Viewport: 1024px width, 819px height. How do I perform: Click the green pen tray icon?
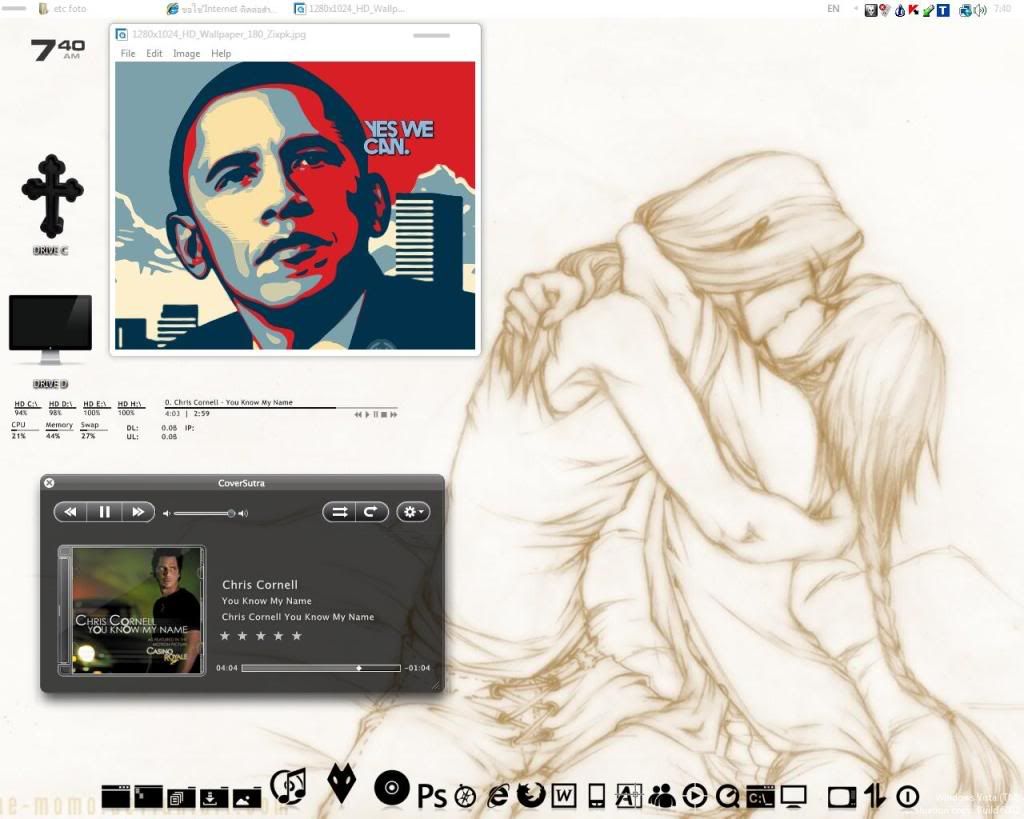[928, 10]
